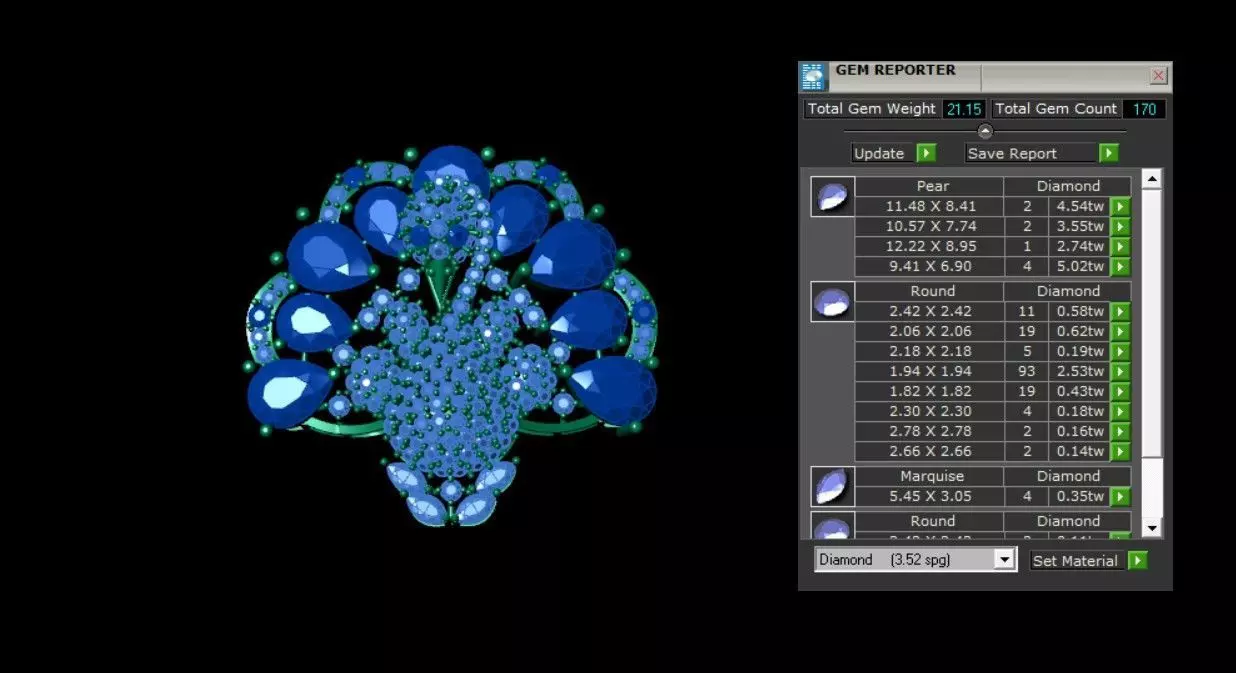
Task: Click the gem list scrollbar down arrow
Action: (x=1152, y=527)
